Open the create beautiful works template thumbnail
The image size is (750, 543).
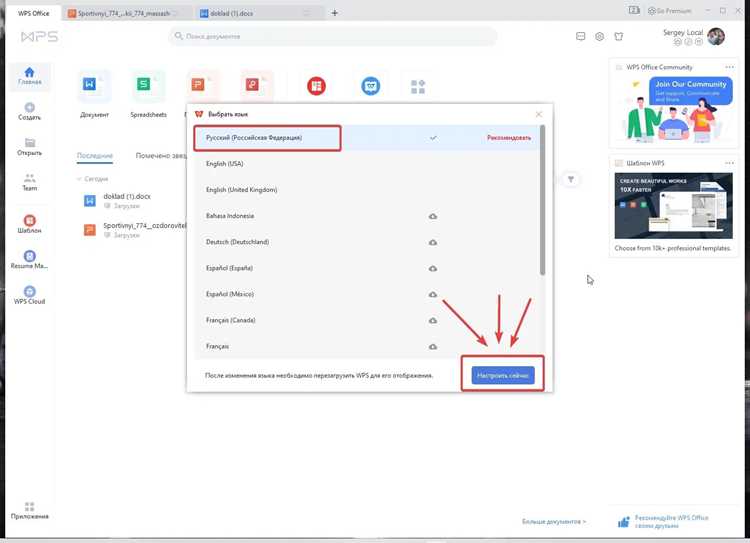[673, 206]
